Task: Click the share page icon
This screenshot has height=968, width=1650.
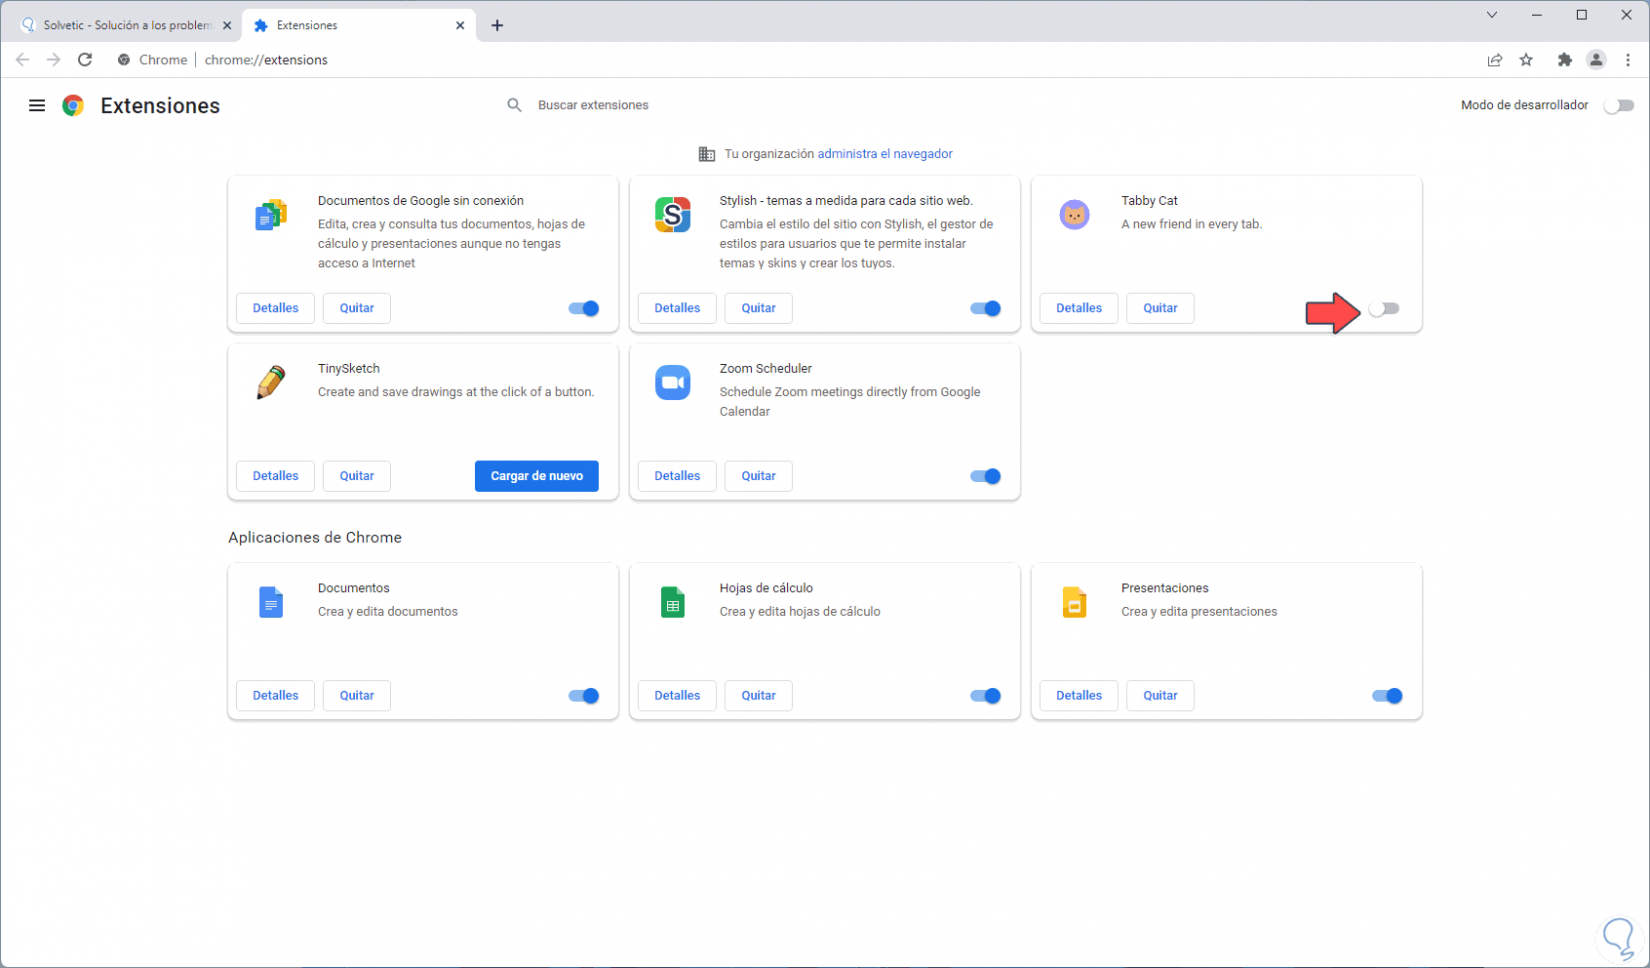Action: (x=1494, y=60)
